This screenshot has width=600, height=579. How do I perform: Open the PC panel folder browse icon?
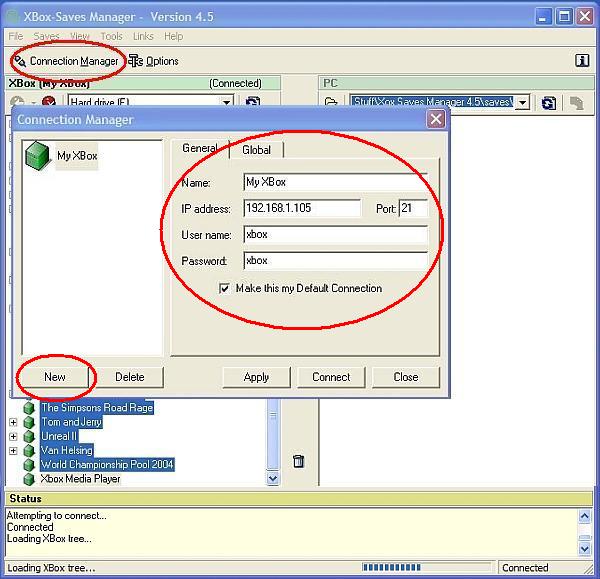point(331,102)
